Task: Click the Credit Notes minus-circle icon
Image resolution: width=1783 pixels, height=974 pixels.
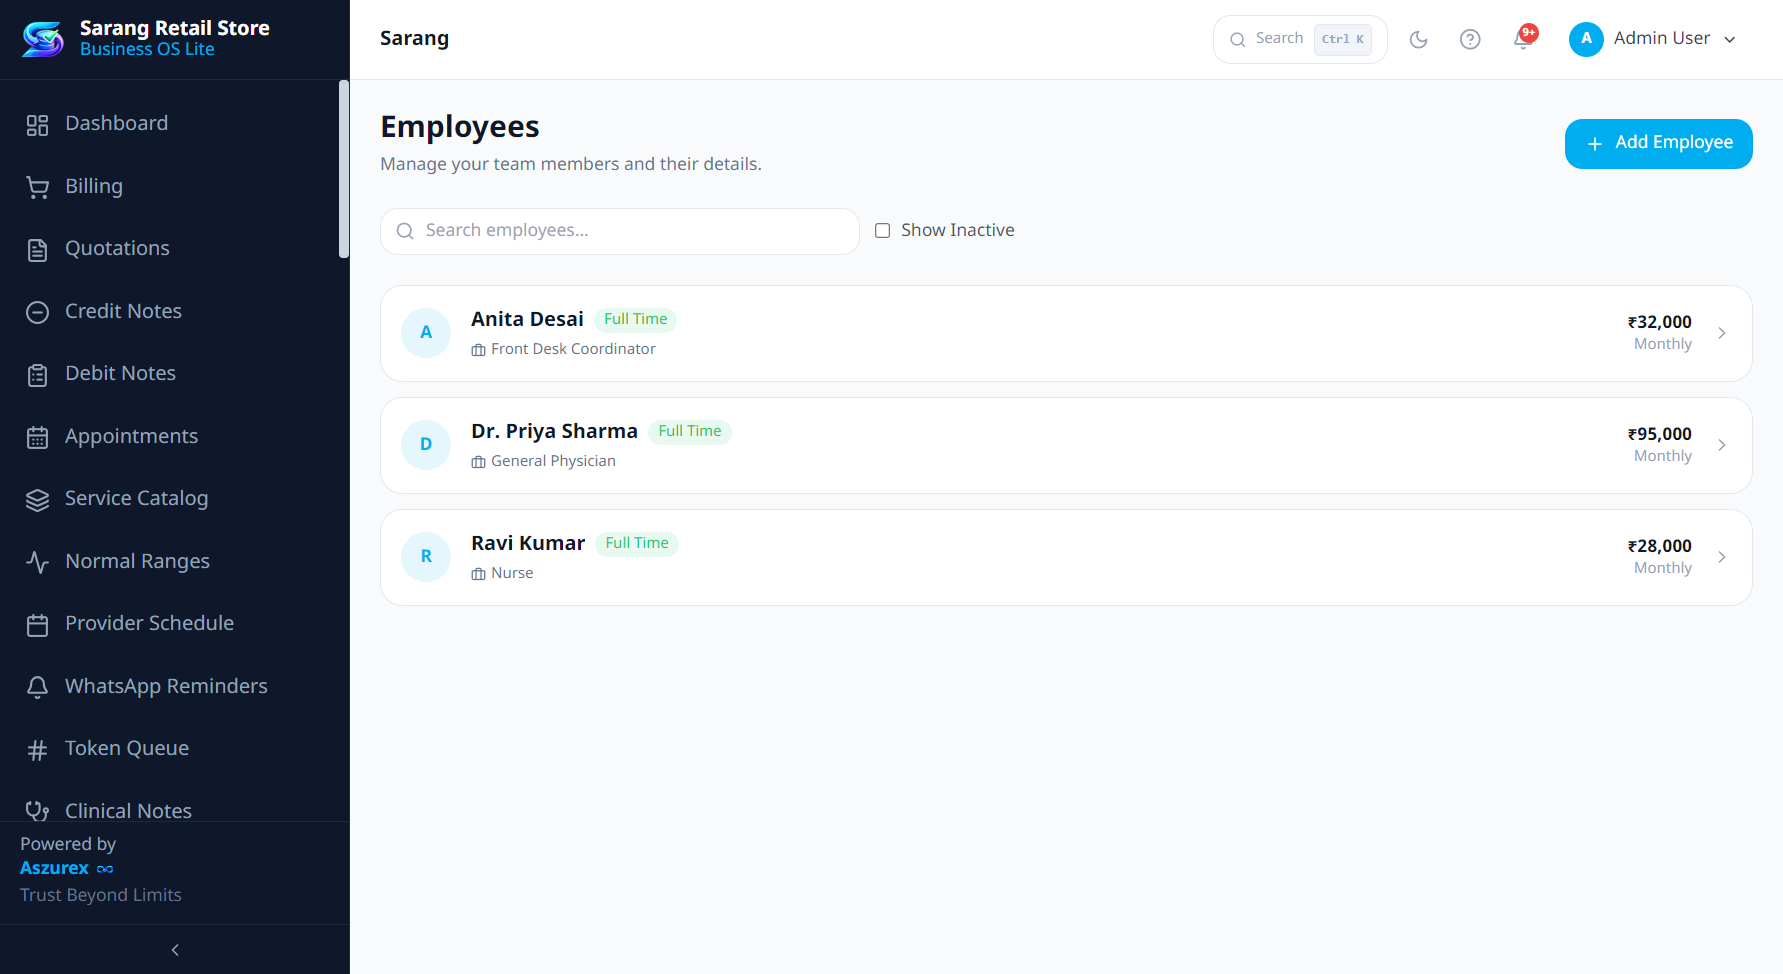Action: coord(37,312)
